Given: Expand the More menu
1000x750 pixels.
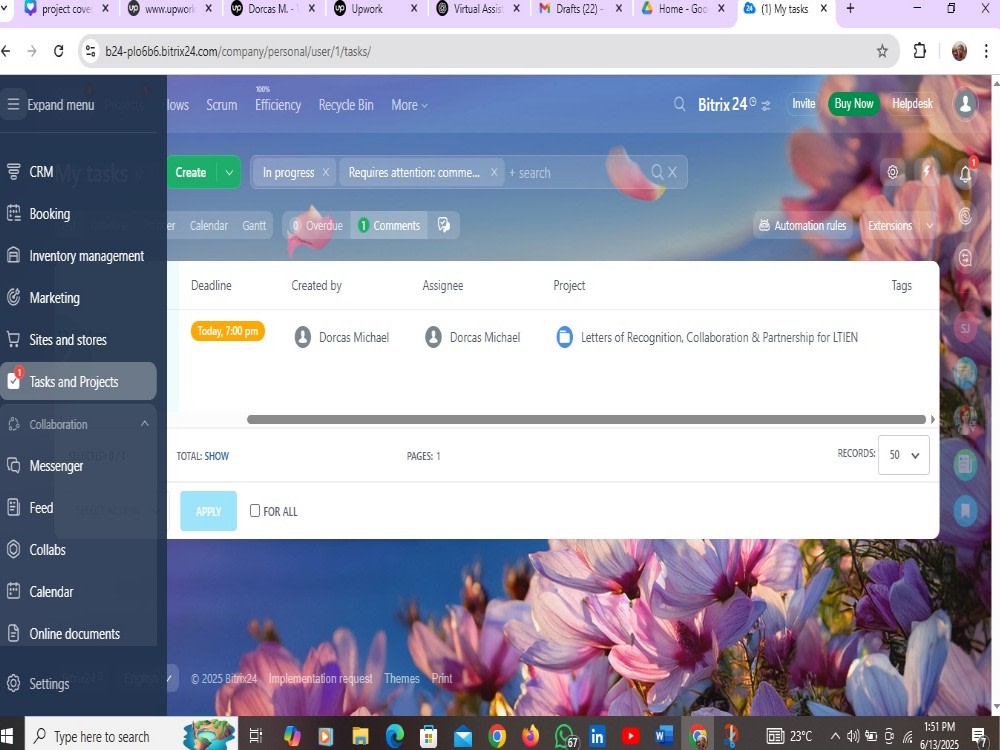Looking at the screenshot, I should (409, 105).
